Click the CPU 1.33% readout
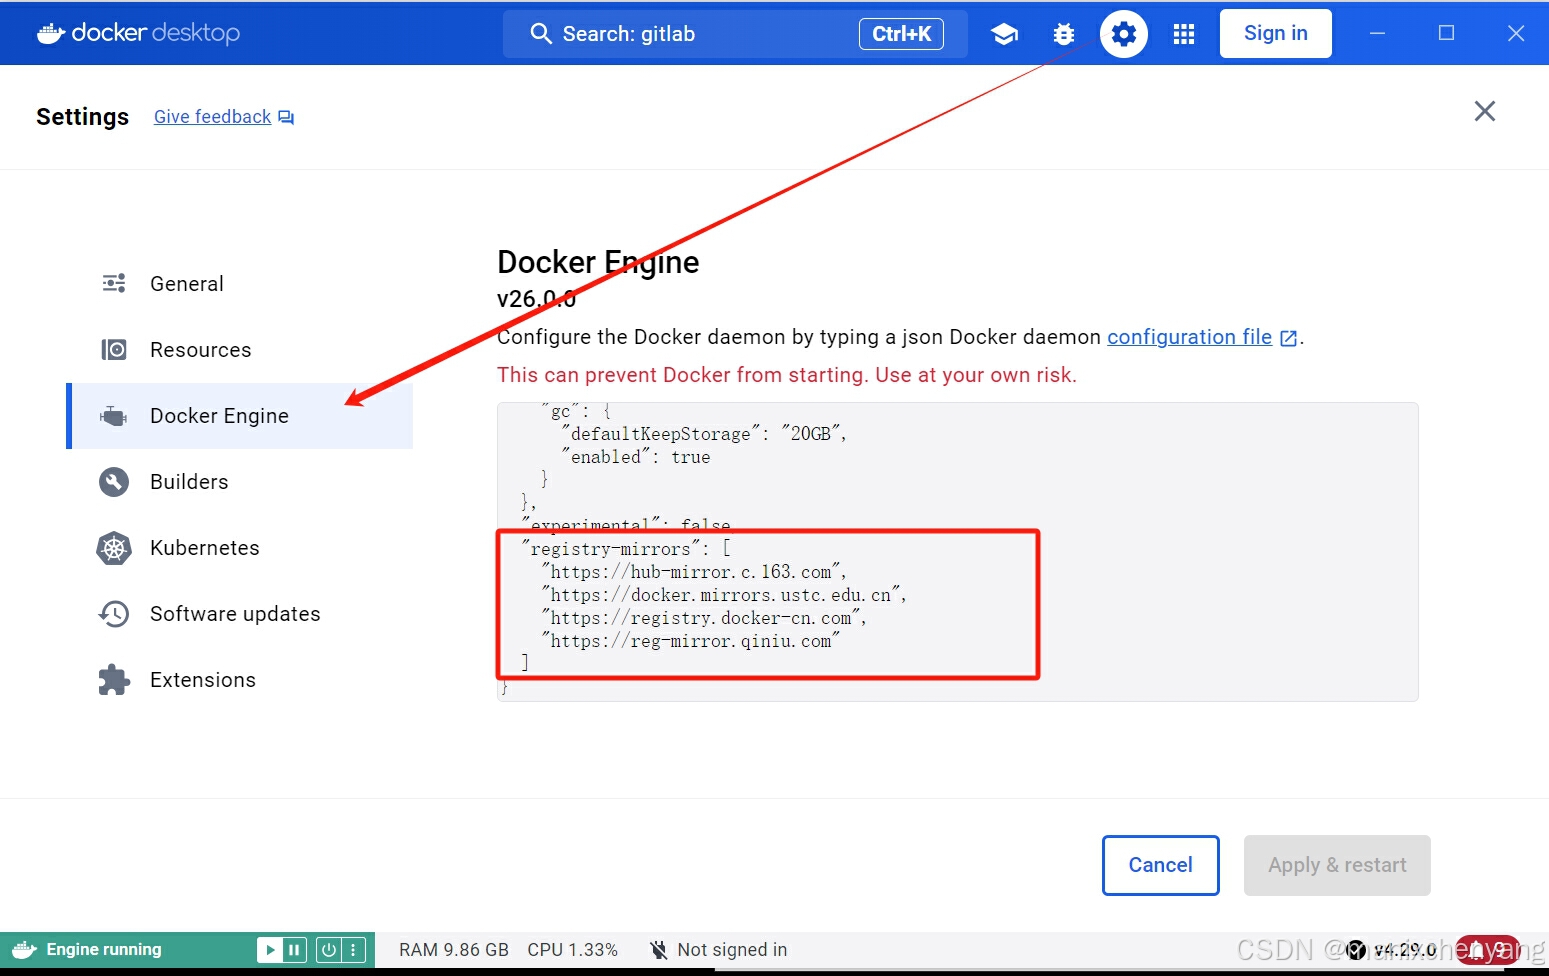 (x=573, y=950)
